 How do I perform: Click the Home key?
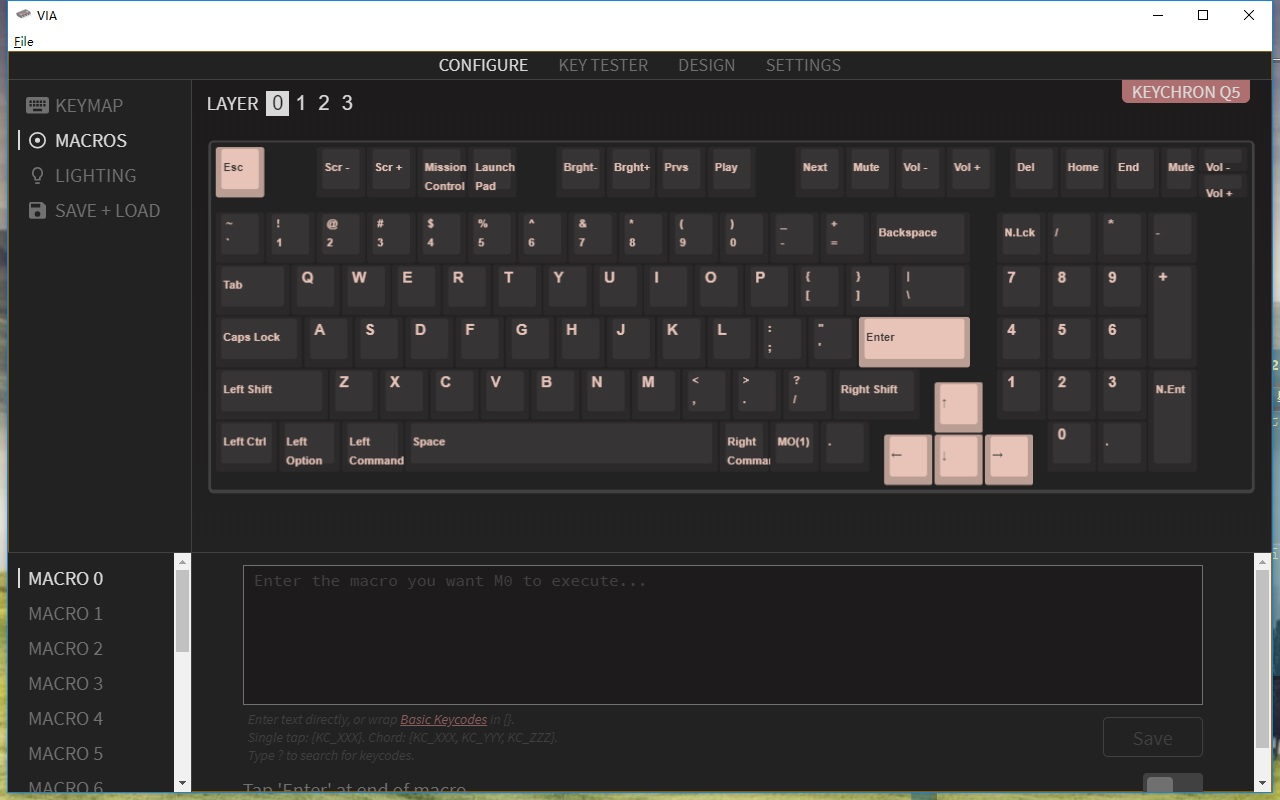[x=1084, y=172]
